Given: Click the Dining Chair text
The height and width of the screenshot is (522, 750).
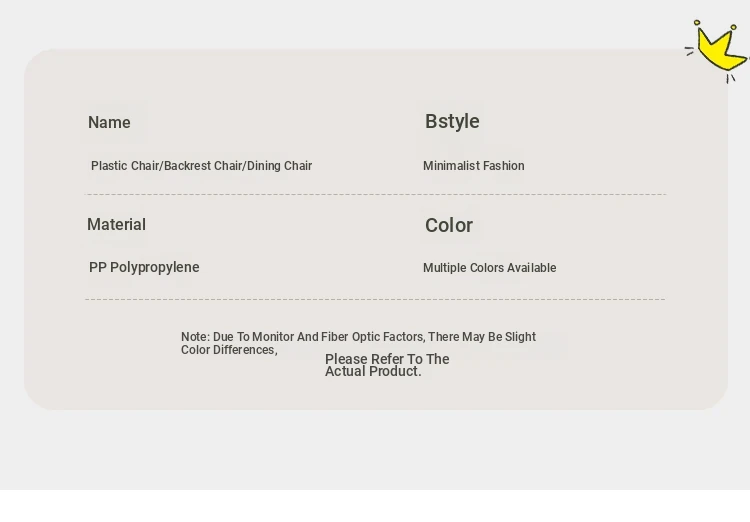Looking at the screenshot, I should [x=280, y=166].
